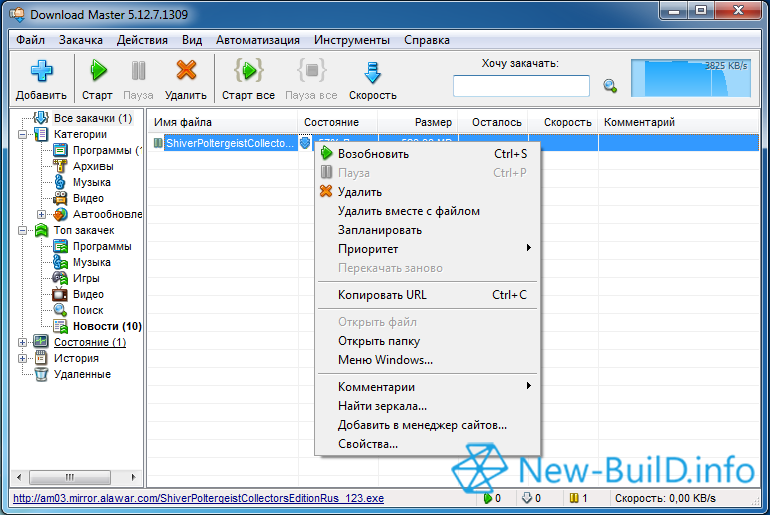Click the tree panel scroll right arrow
This screenshot has width=770, height=515.
click(x=133, y=477)
